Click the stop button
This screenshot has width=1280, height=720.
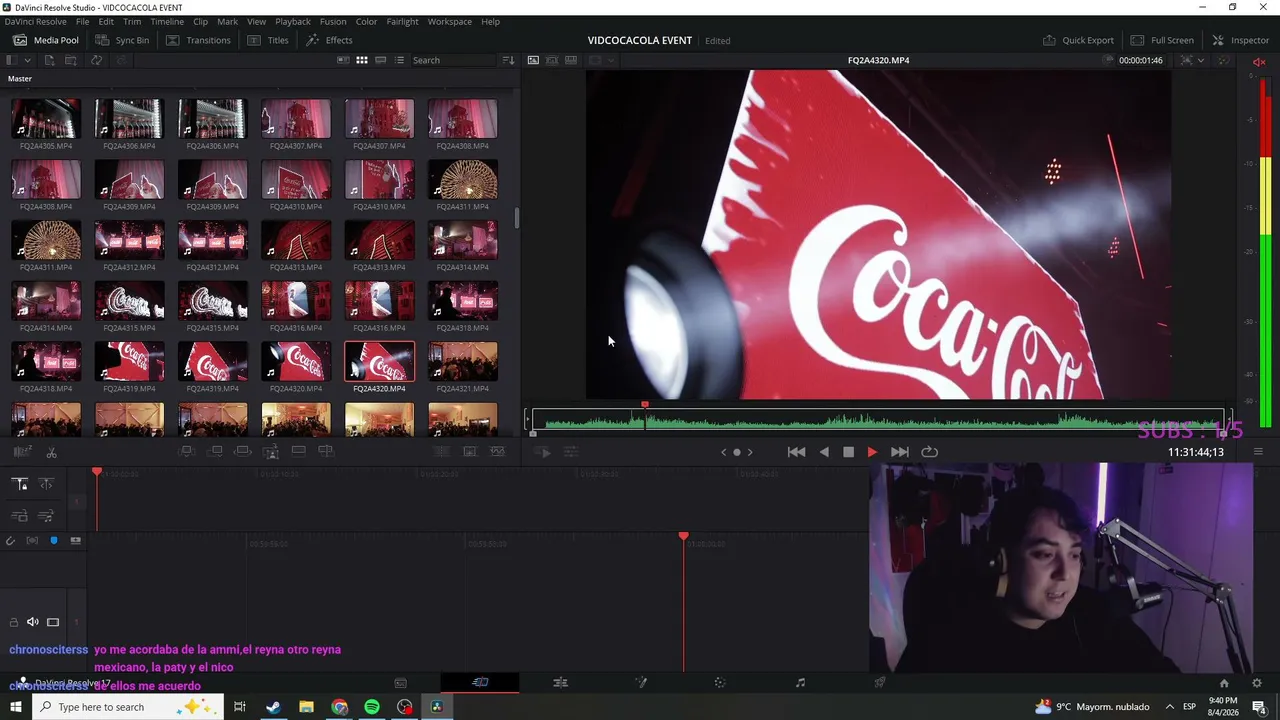848,452
